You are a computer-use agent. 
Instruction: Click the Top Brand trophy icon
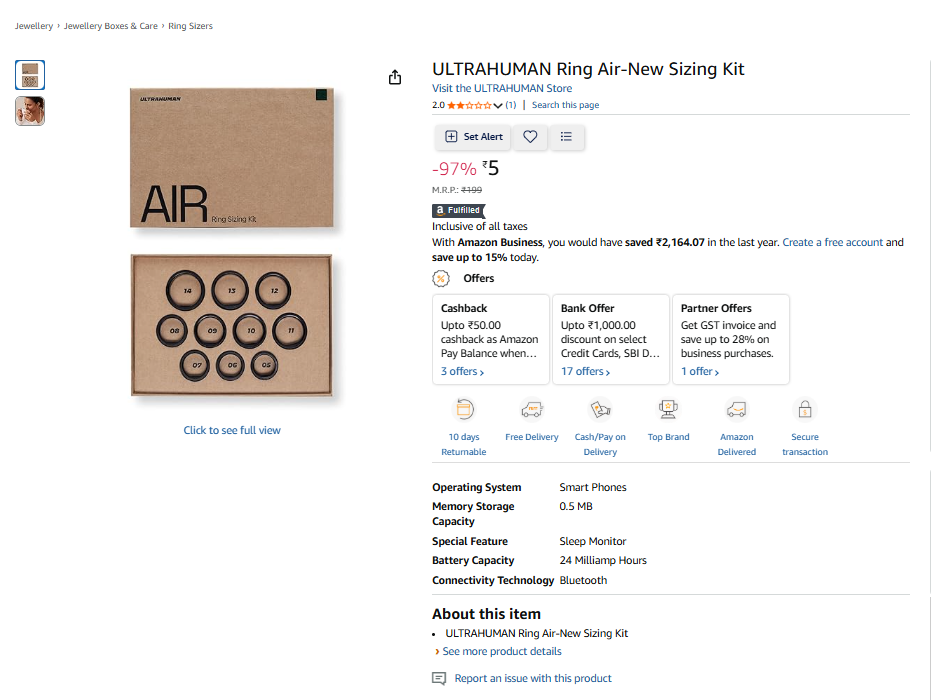(x=668, y=409)
